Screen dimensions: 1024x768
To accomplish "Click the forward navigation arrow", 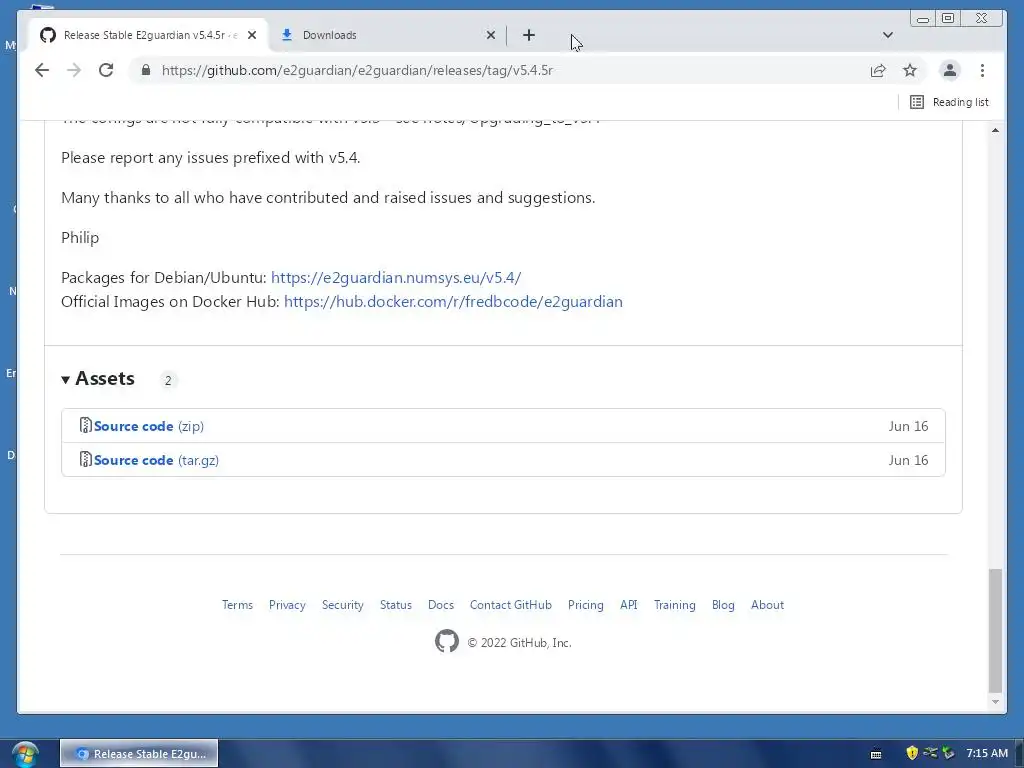I will (74, 71).
